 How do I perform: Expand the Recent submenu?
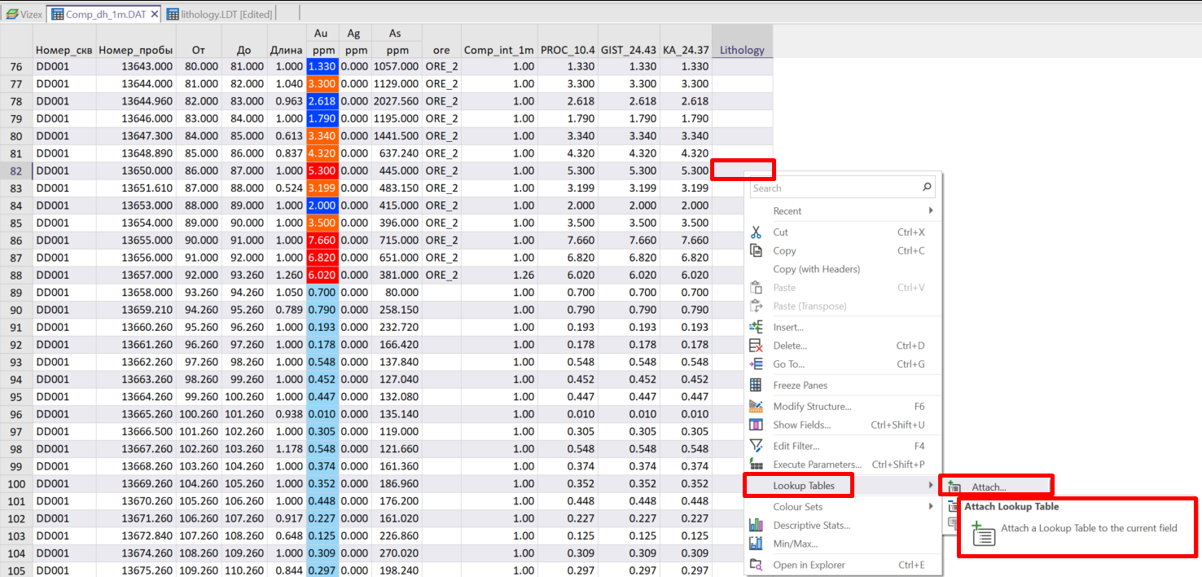[x=930, y=211]
